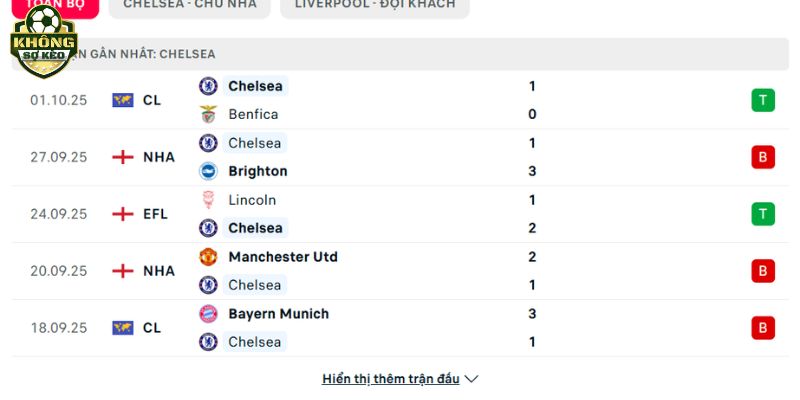
Task: Click the red B badge for Brighton match
Action: [763, 157]
